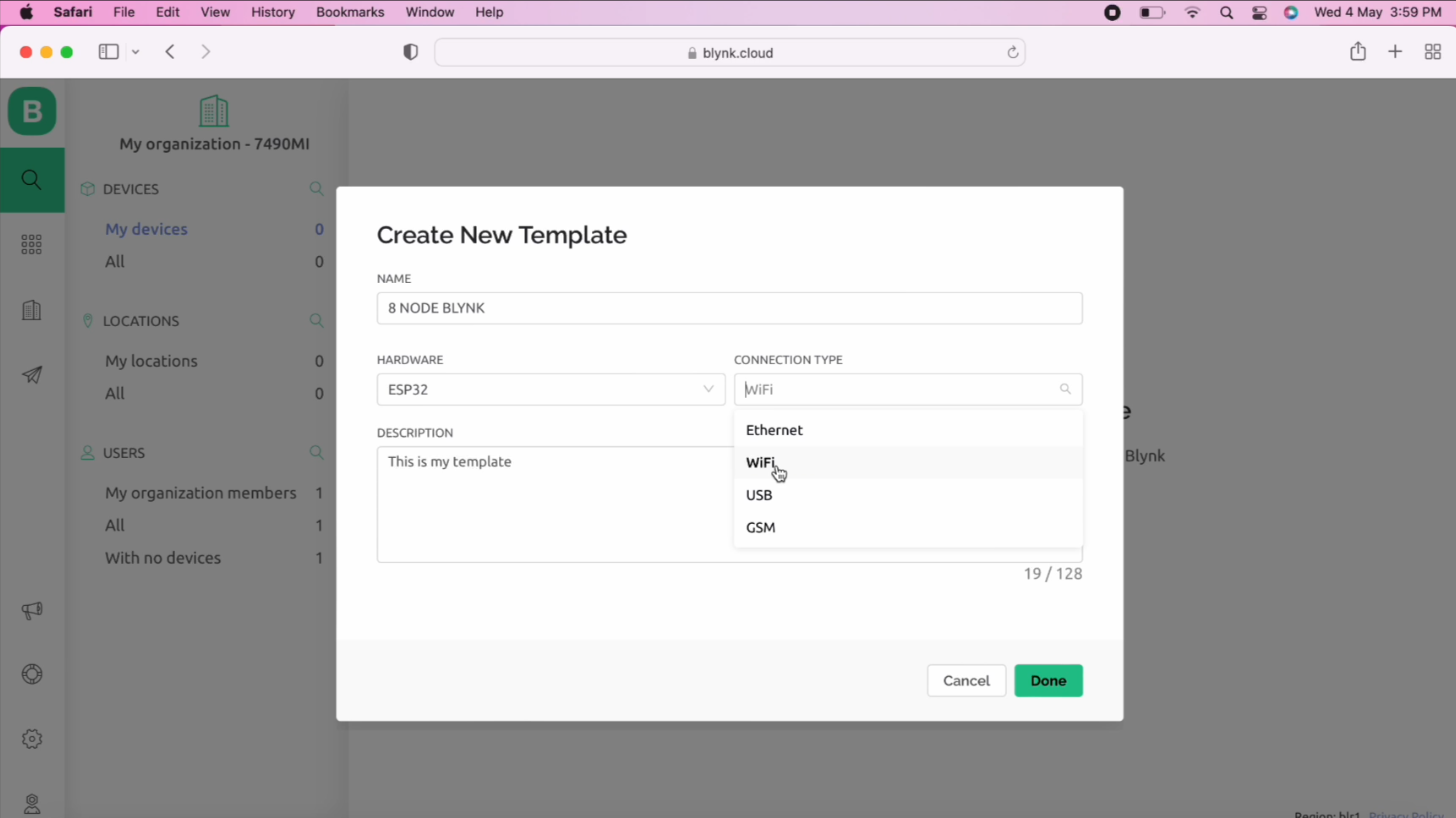Click the Blynk logo icon
Screen dimensions: 1456x818
[x=32, y=111]
